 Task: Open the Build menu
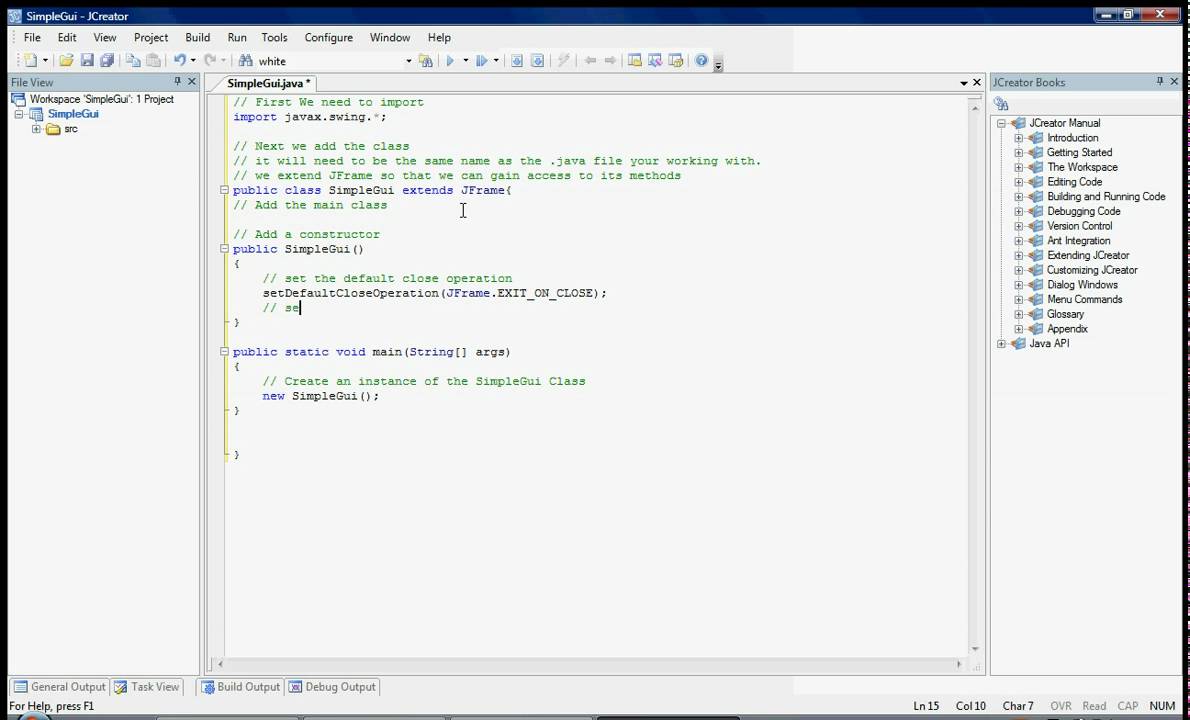[197, 37]
